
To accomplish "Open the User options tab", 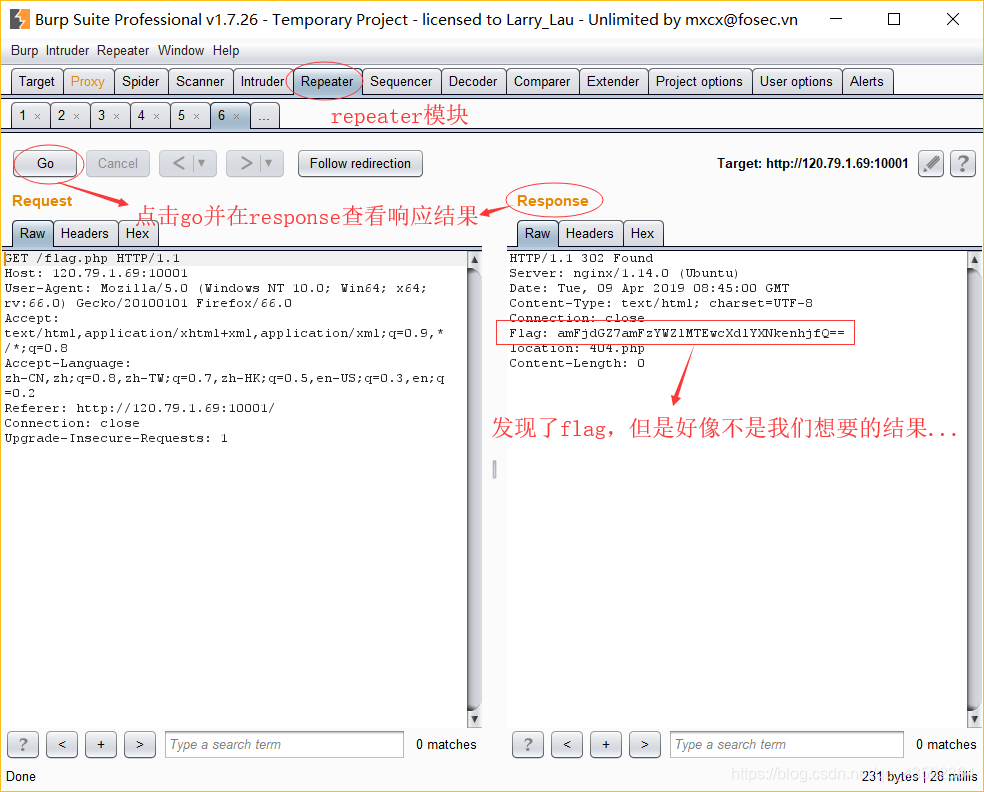I will click(x=796, y=82).
